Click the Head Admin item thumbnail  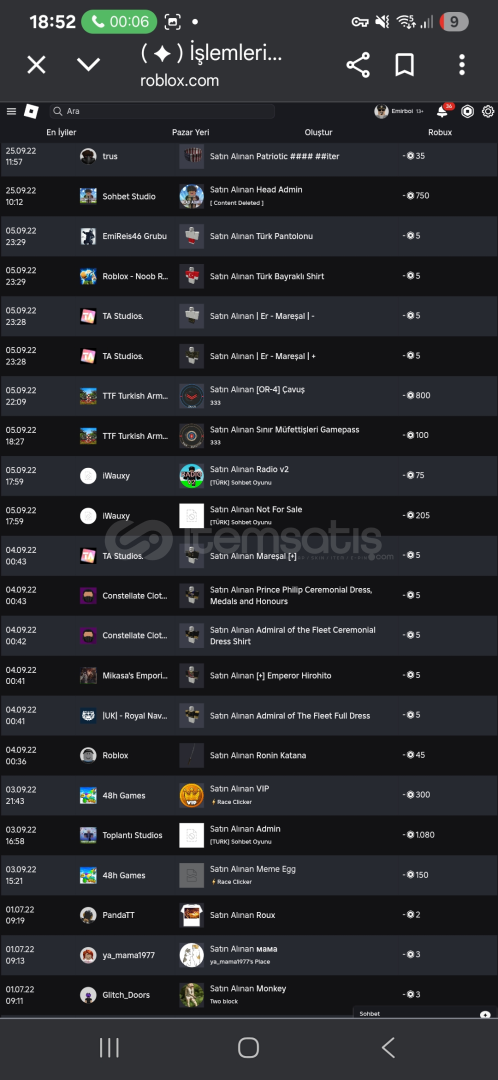click(191, 196)
